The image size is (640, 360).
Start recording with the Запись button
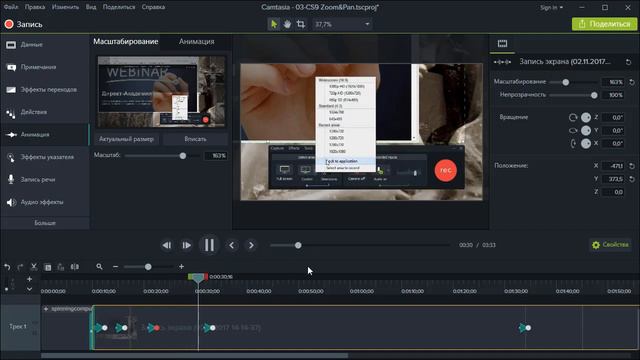pos(24,24)
